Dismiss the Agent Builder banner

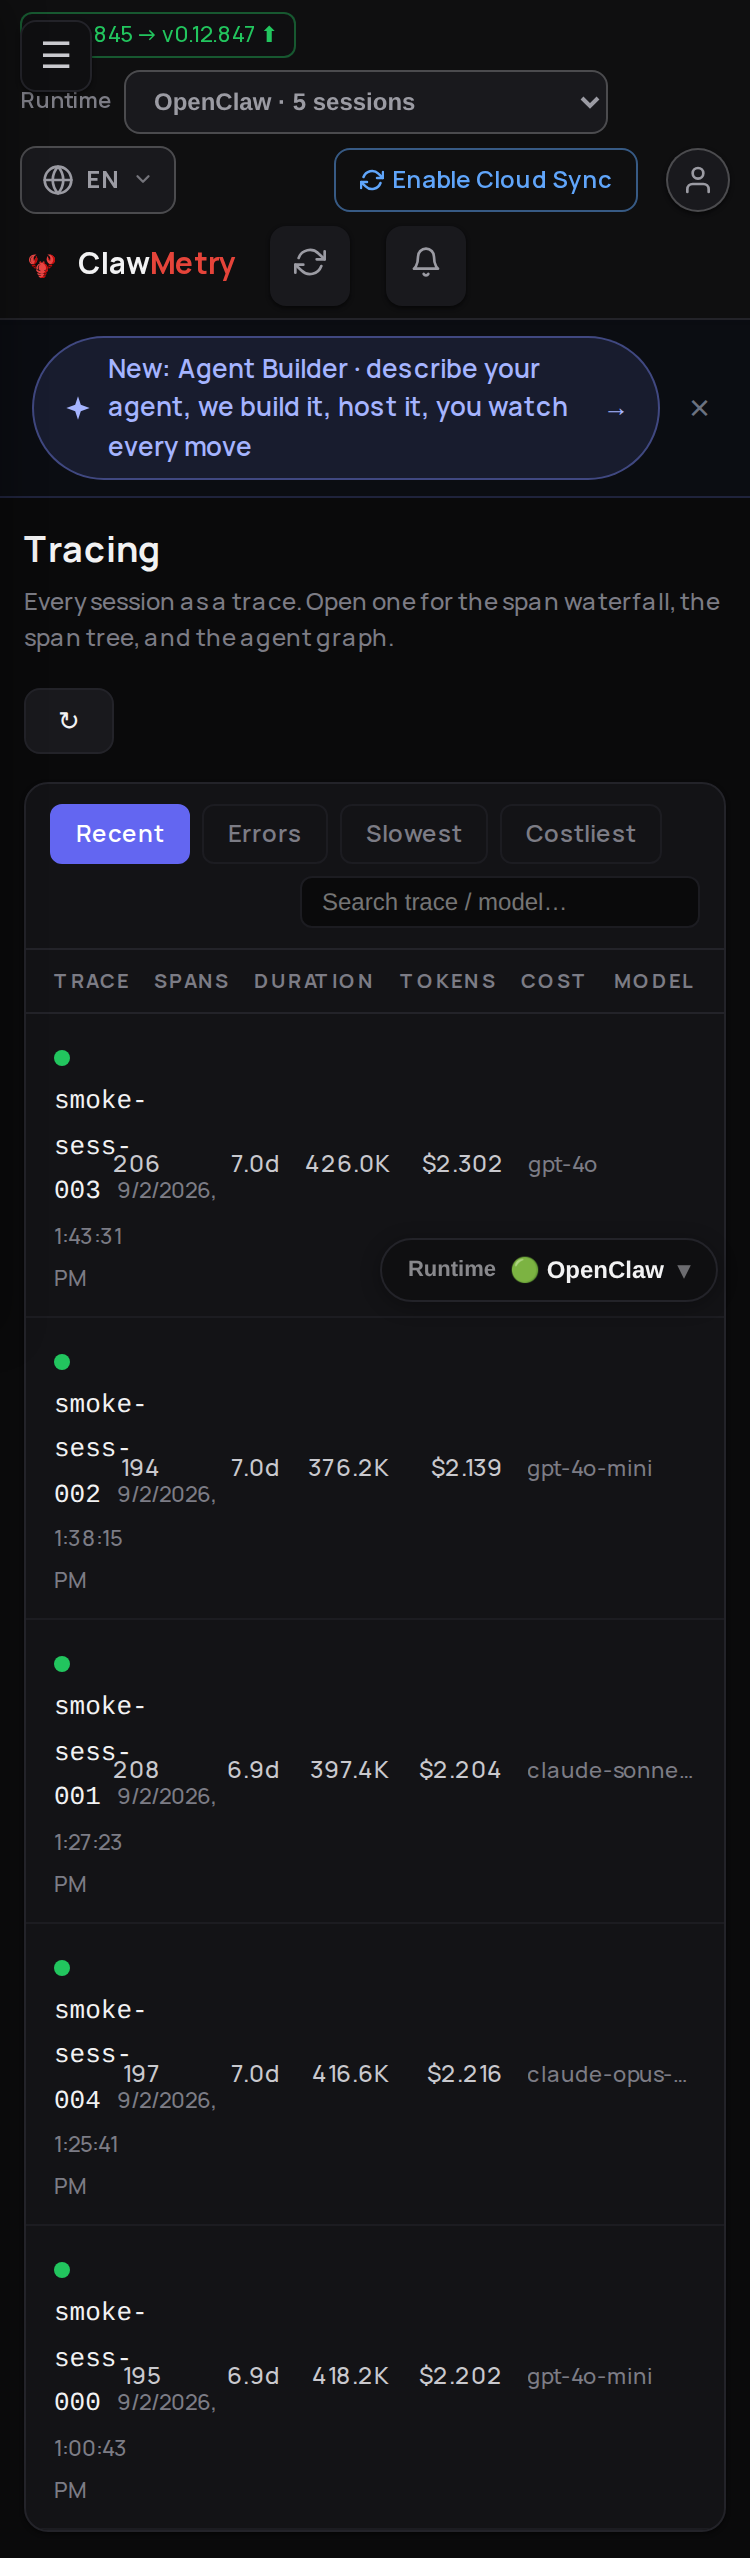(x=700, y=408)
